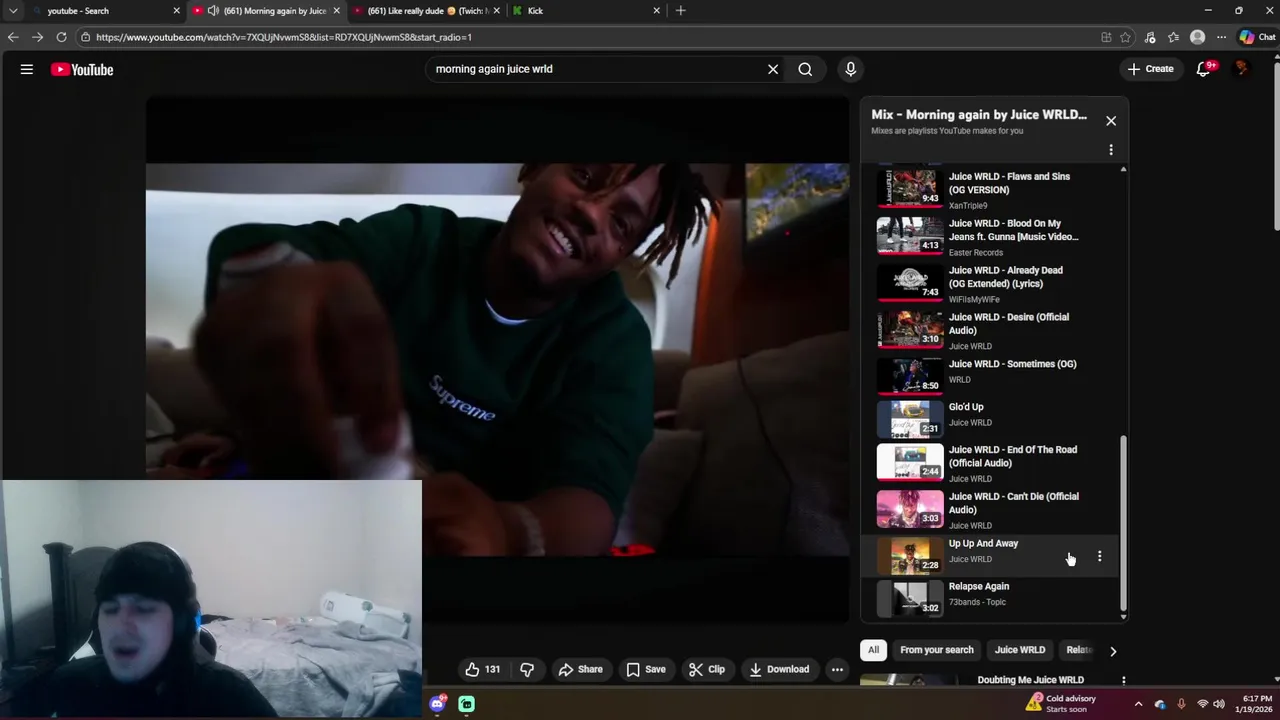This screenshot has width=1280, height=720.
Task: Open options for Up Up And Away
Action: (x=1100, y=556)
